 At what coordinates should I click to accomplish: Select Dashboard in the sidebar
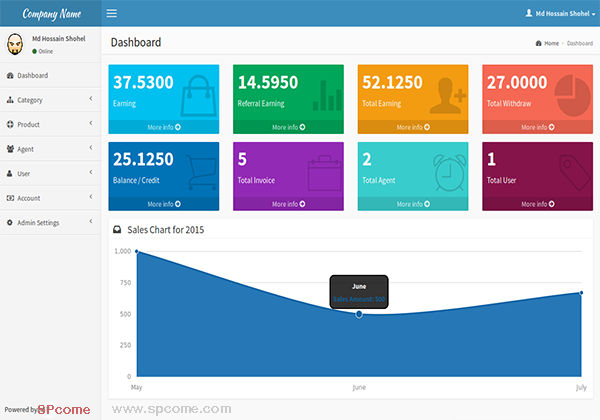point(33,75)
